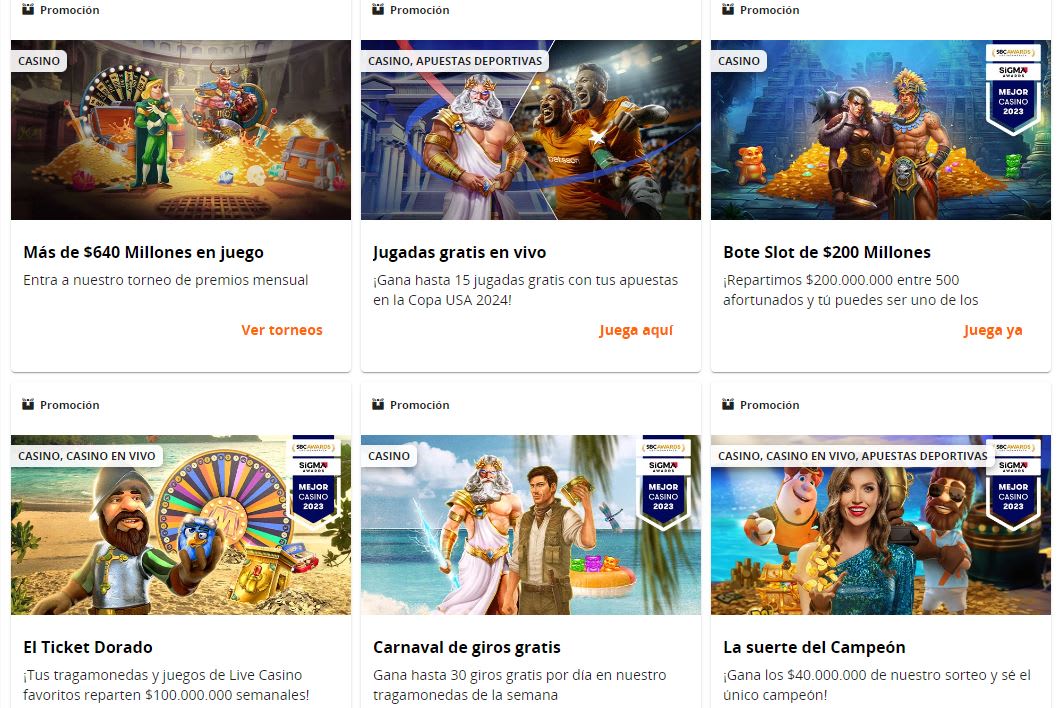Click the promo icon above the Jugadas gratis card
Viewport: 1062px width, 708px height.
click(378, 9)
